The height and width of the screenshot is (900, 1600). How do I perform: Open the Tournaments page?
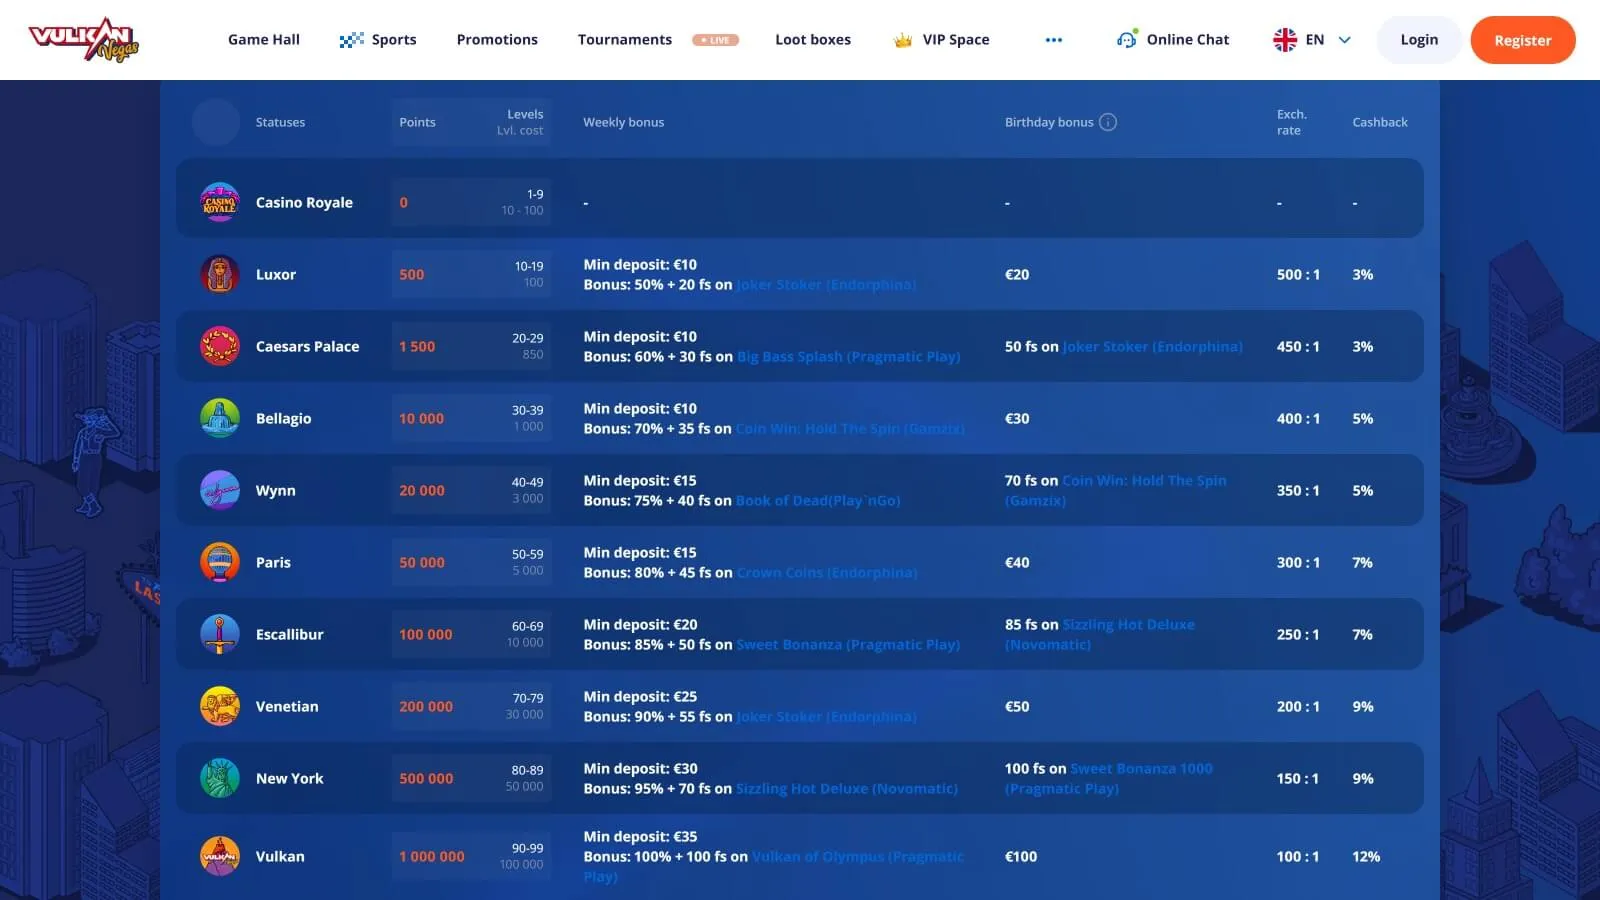pyautogui.click(x=625, y=40)
